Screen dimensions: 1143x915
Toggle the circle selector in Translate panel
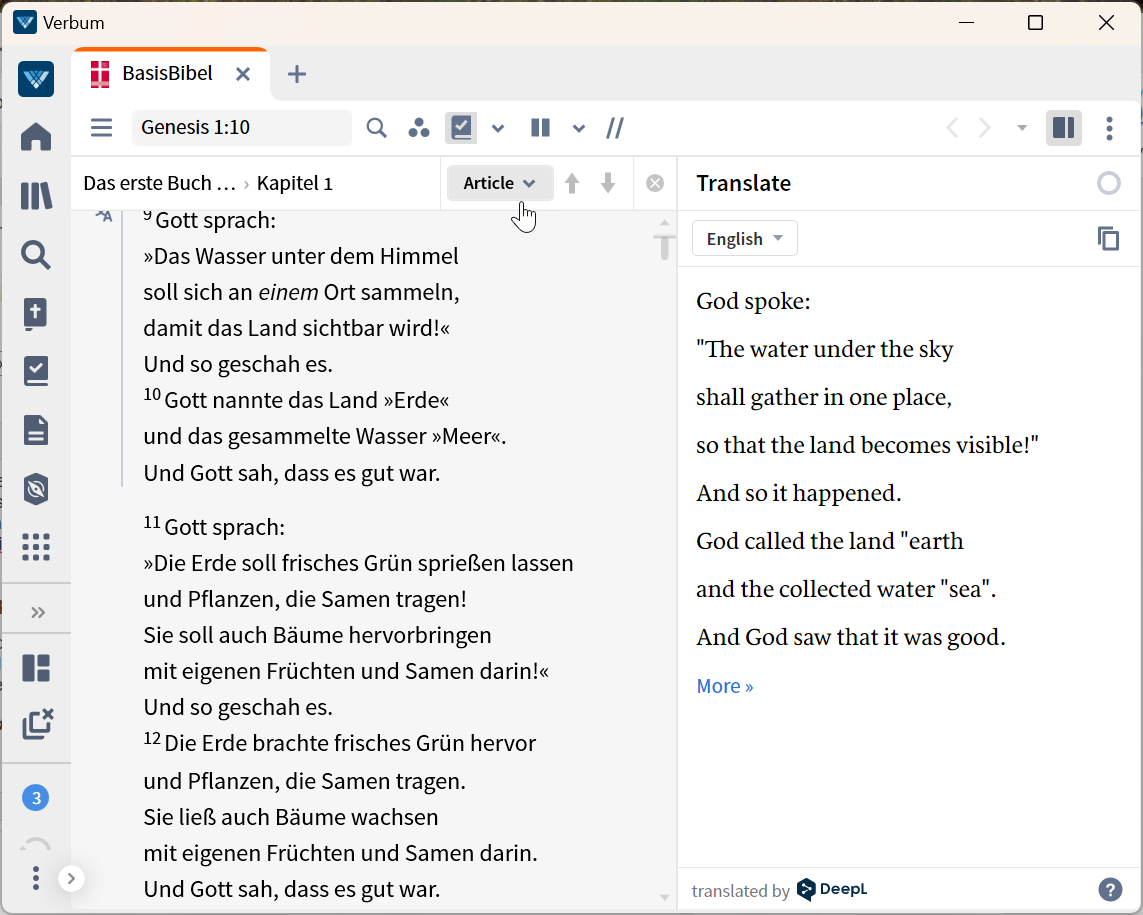point(1108,183)
